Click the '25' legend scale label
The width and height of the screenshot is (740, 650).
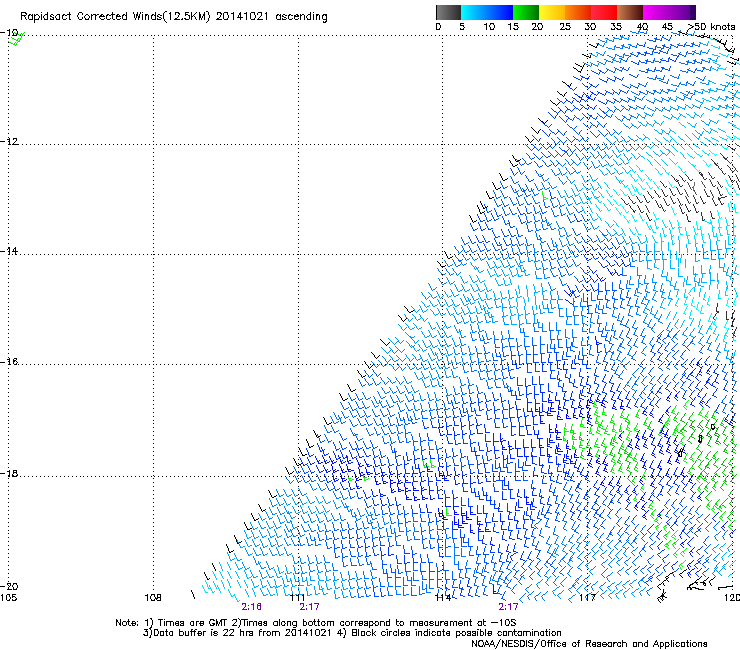pyautogui.click(x=565, y=27)
